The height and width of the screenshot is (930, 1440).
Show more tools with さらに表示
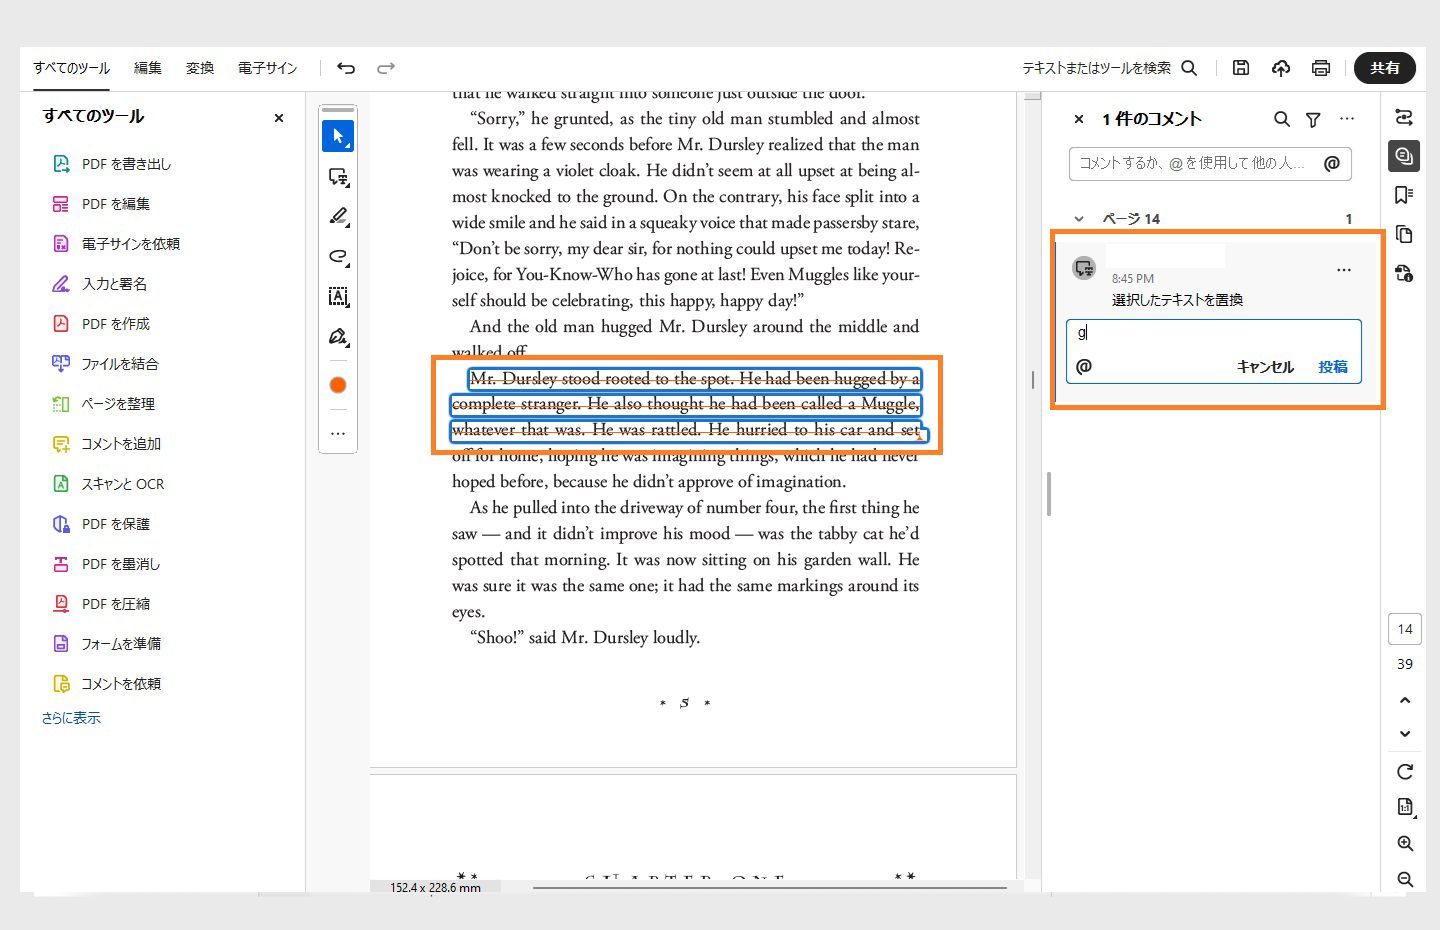coord(71,717)
